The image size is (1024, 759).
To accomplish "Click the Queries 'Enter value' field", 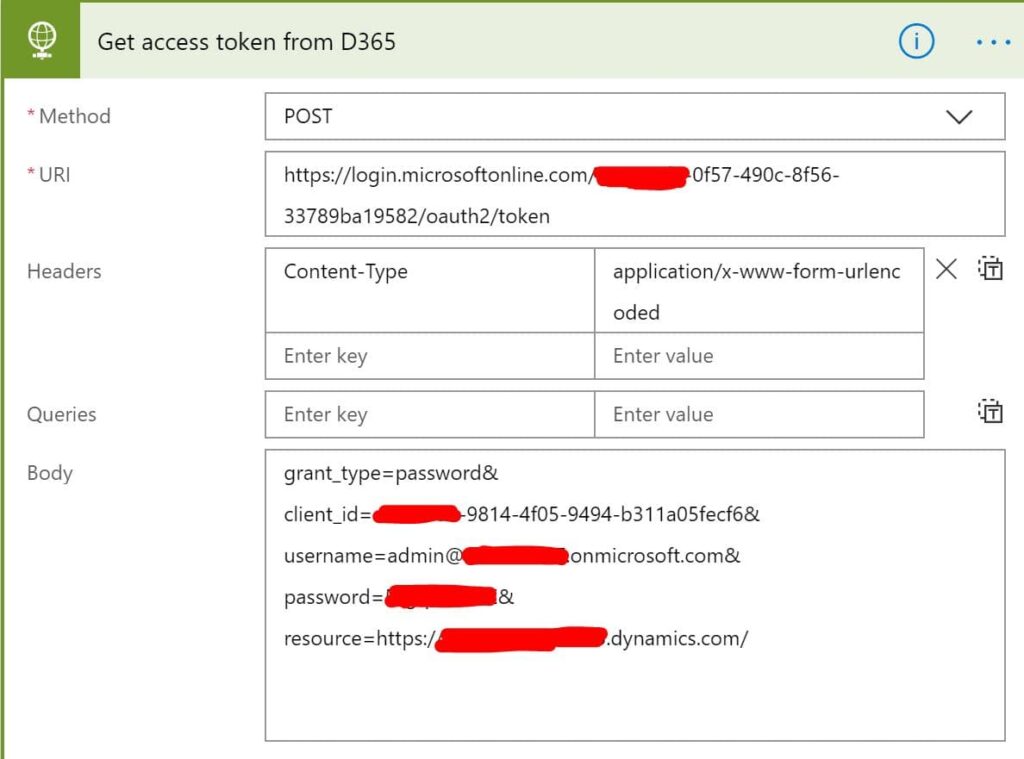I will click(760, 414).
